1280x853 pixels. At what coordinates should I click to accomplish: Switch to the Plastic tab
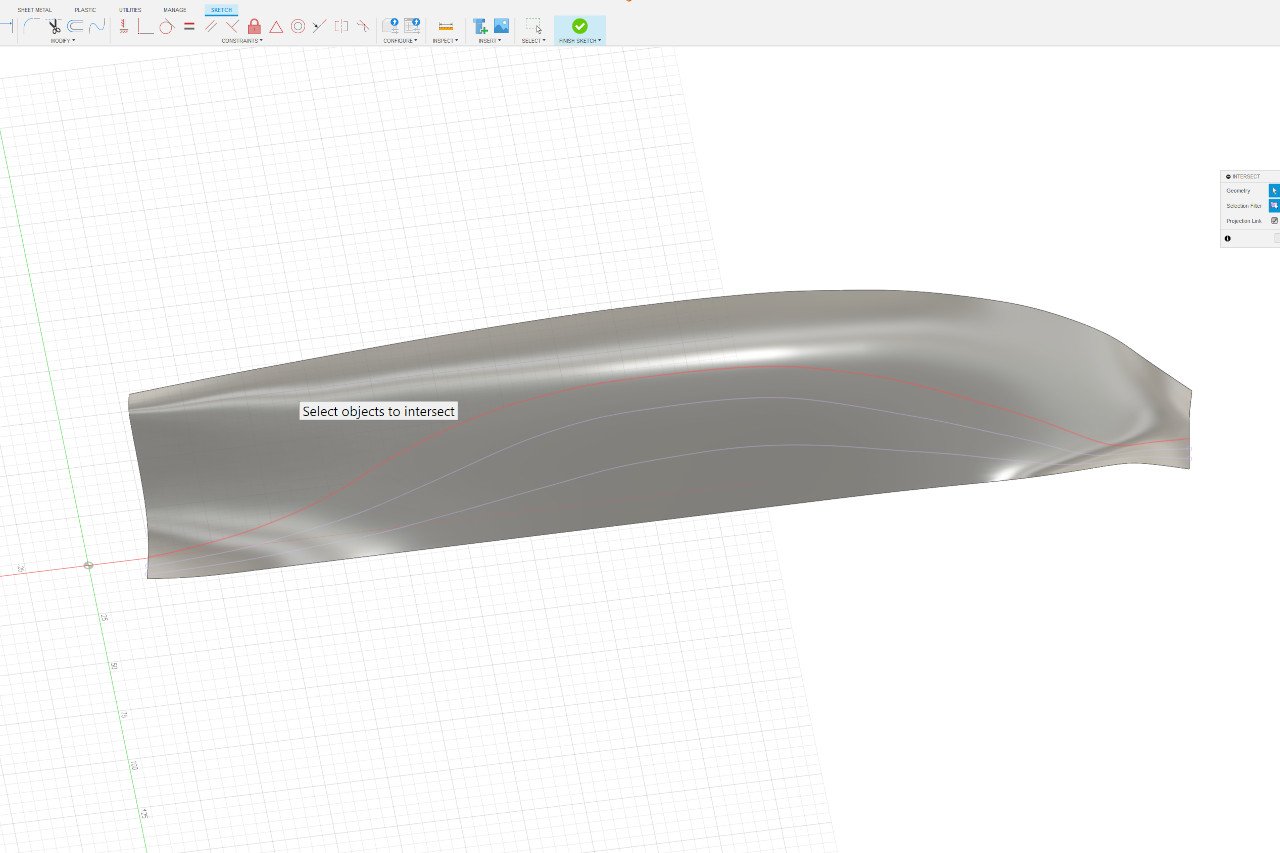[x=85, y=10]
